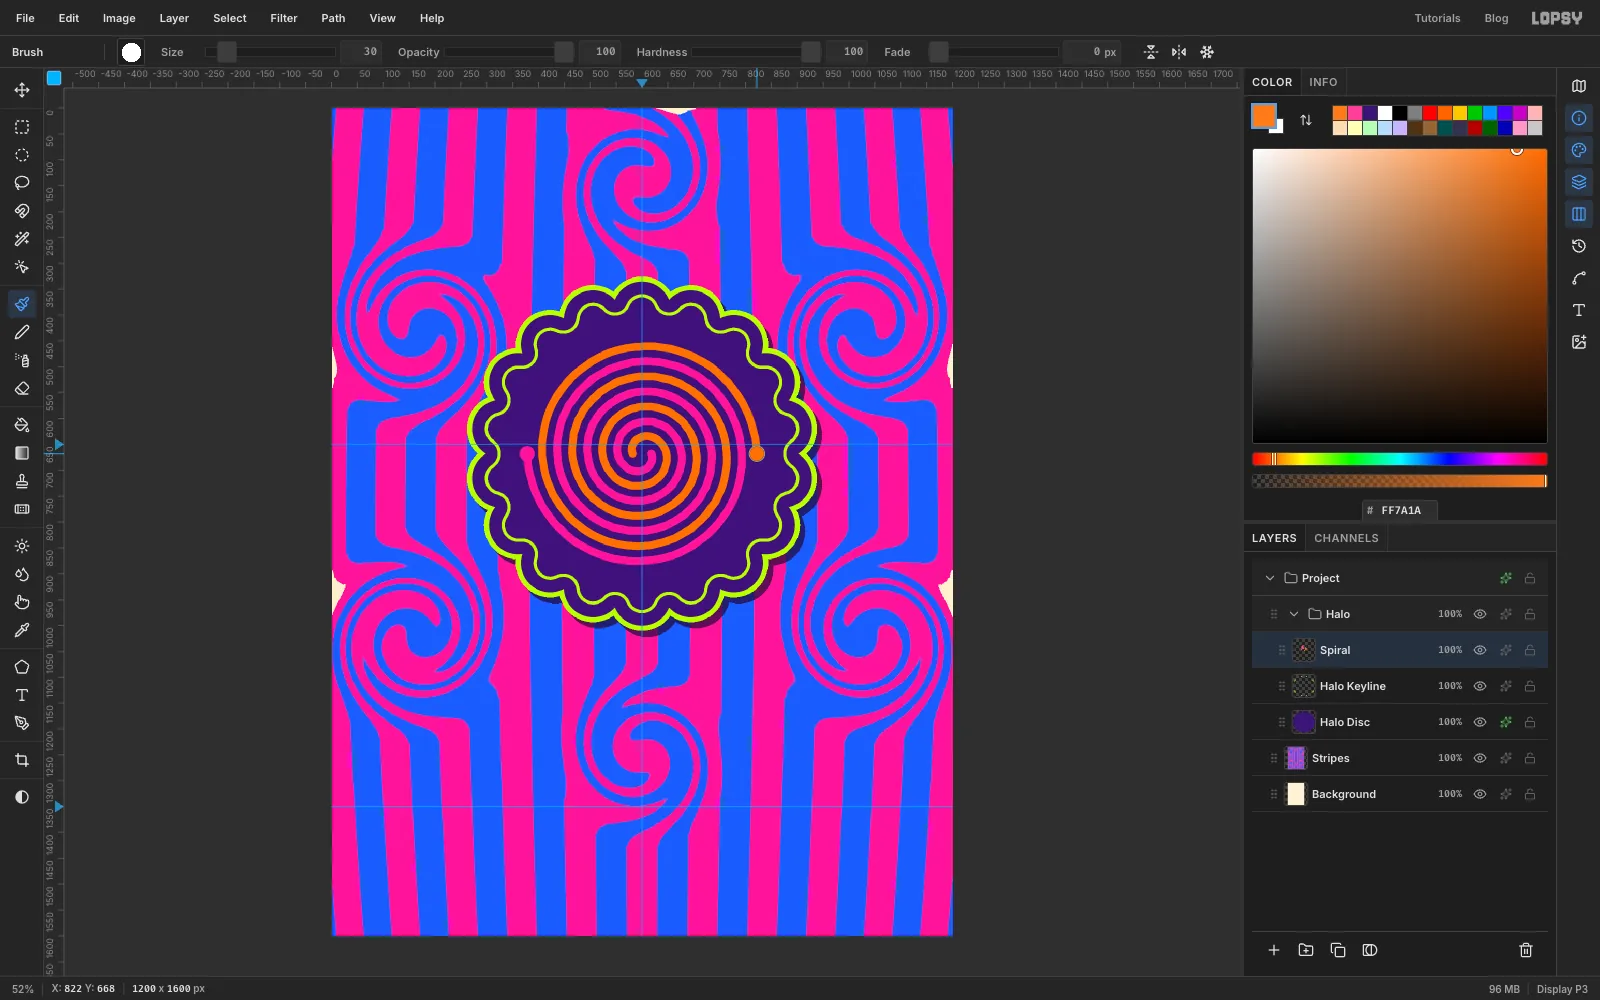Choose the Eraser tool

pyautogui.click(x=22, y=389)
